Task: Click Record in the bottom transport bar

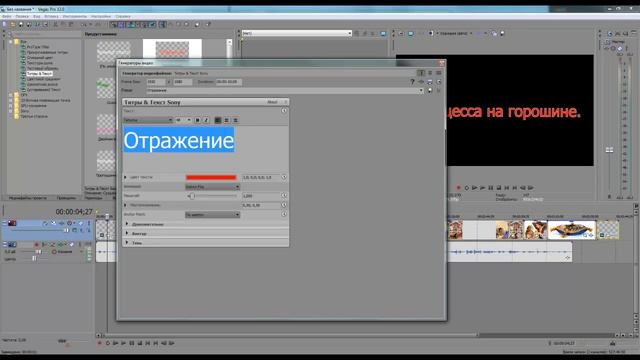Action: tap(100, 343)
